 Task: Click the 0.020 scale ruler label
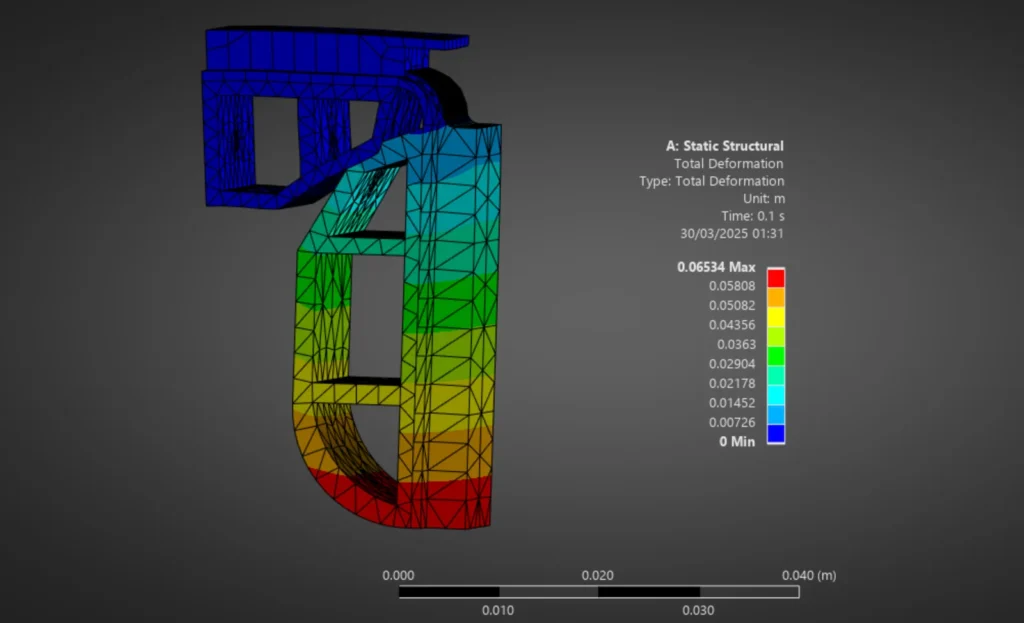point(598,575)
